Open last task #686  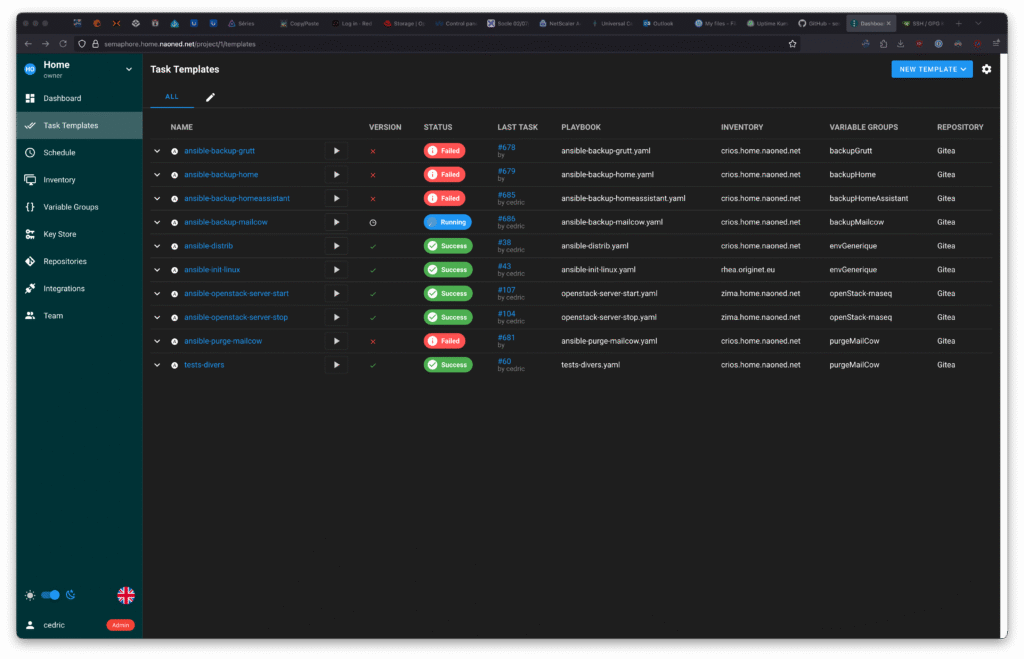[506, 218]
